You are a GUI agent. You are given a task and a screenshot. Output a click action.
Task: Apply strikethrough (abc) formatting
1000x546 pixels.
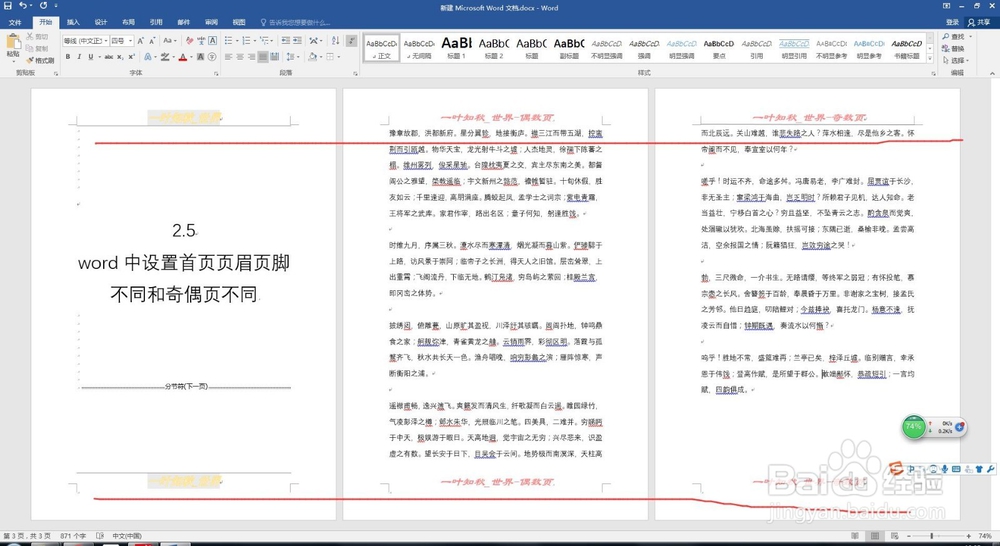[108, 57]
